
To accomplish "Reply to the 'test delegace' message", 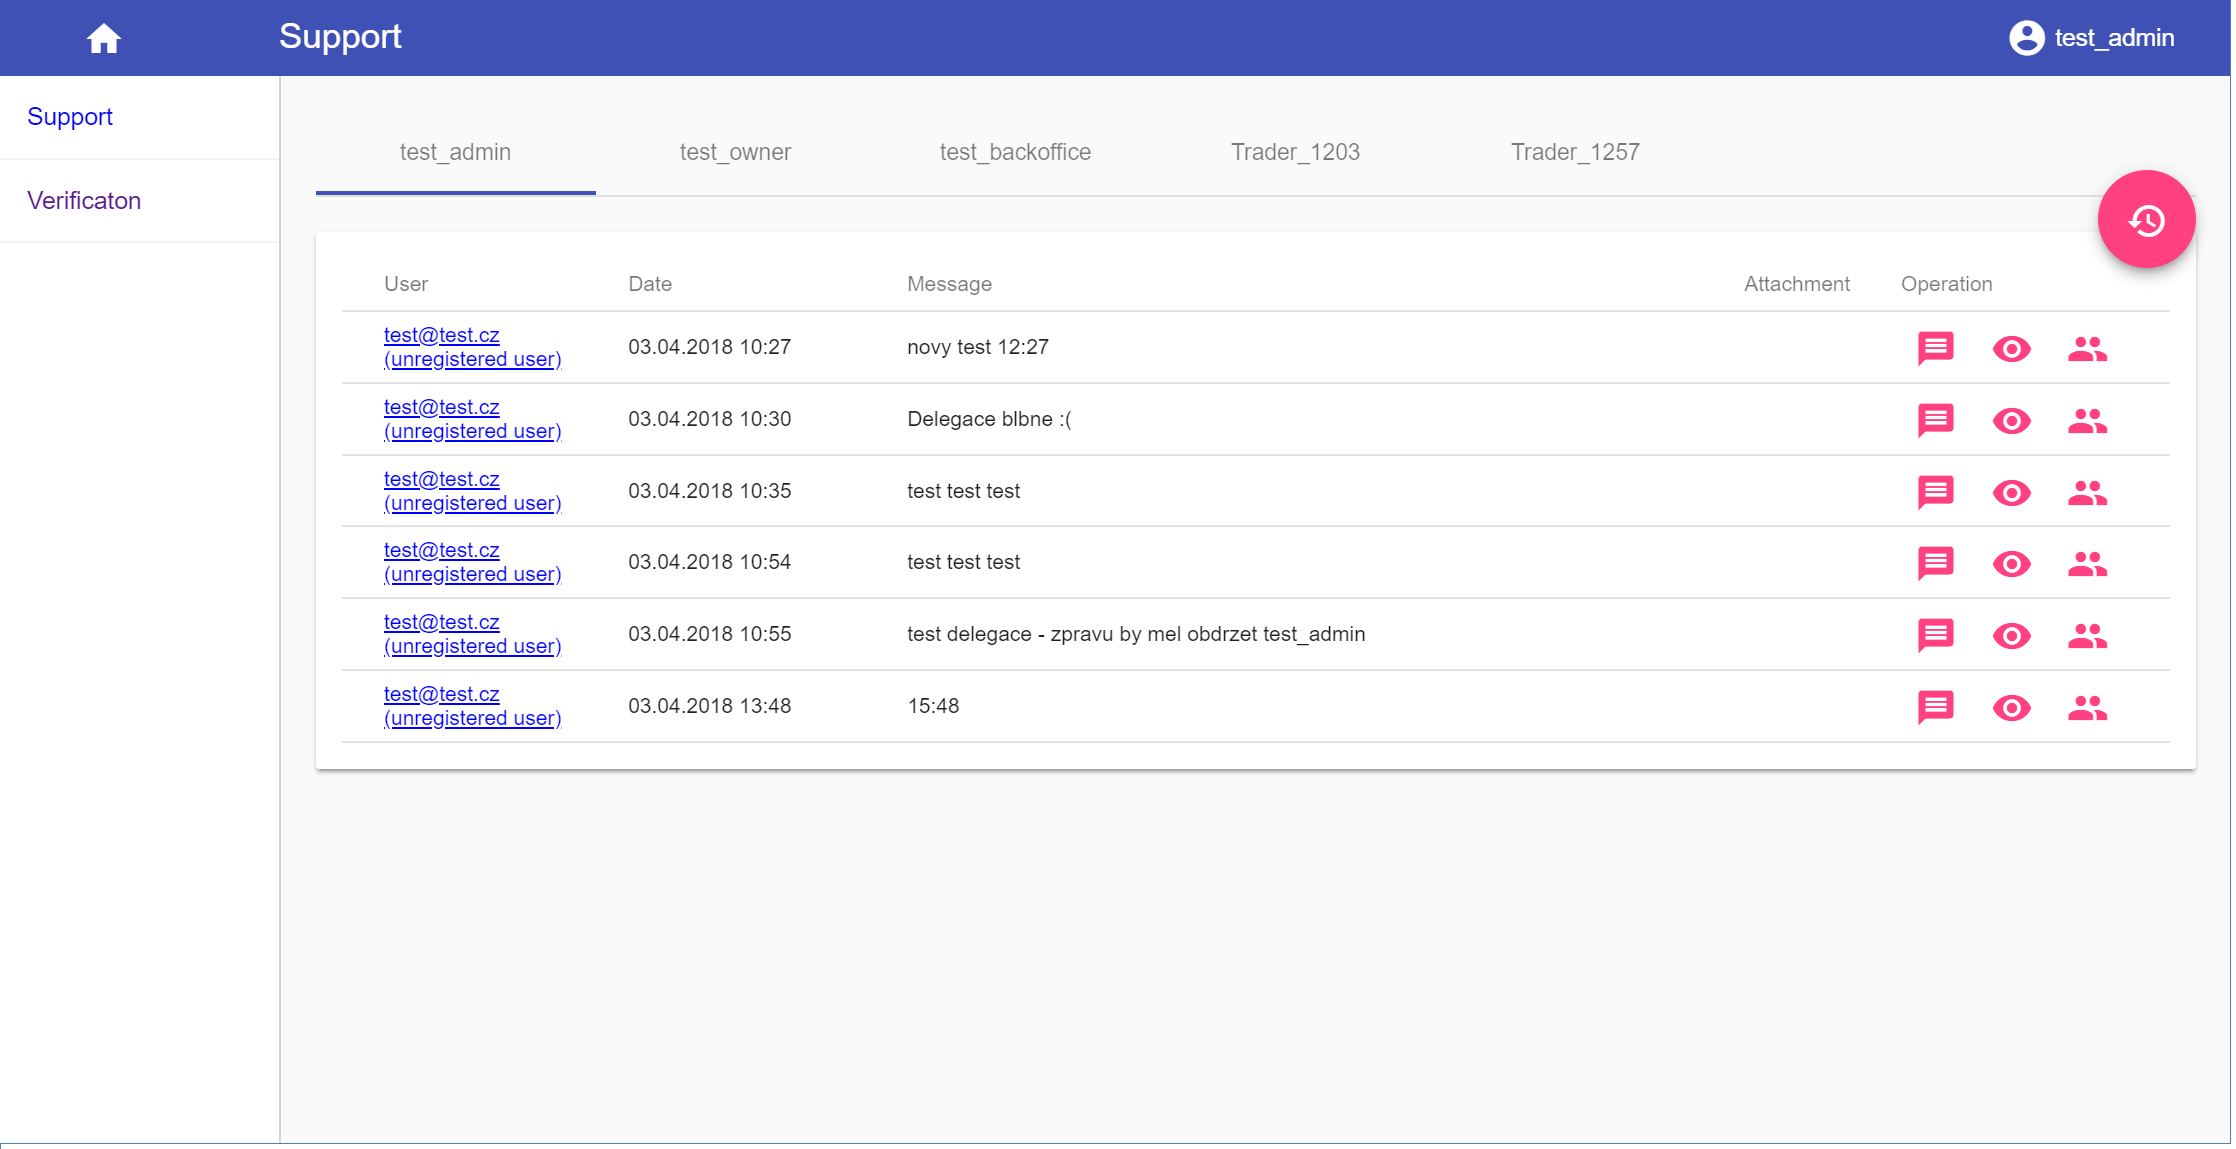I will (x=1935, y=635).
